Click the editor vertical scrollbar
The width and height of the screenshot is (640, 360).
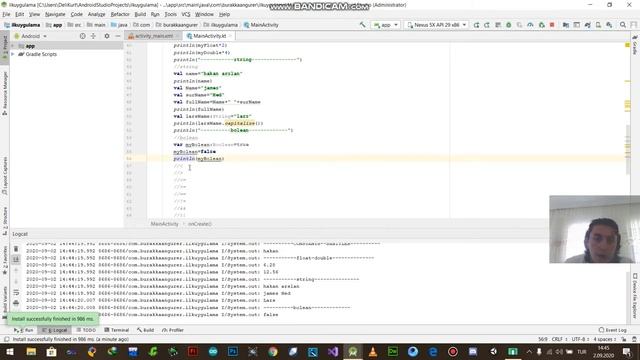pos(627,149)
